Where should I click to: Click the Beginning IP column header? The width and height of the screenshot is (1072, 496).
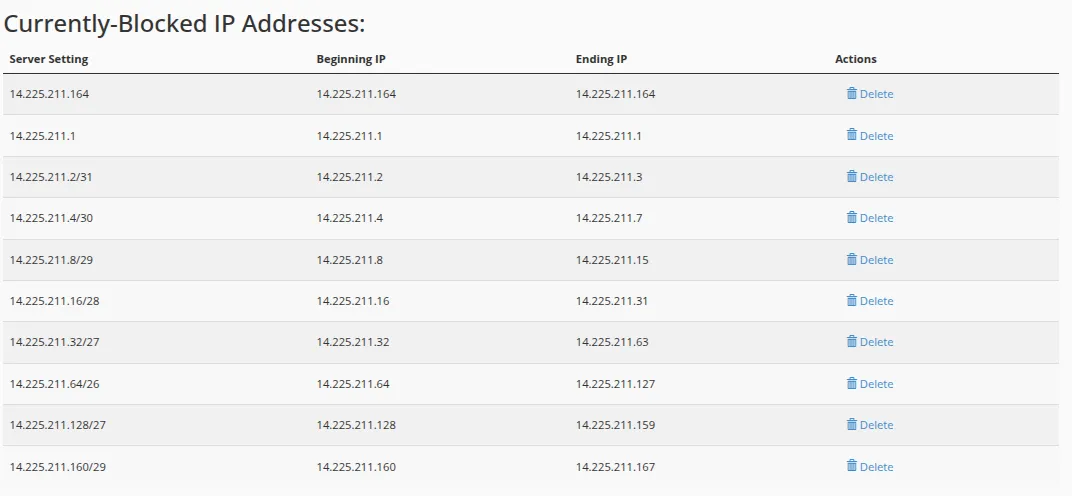351,59
